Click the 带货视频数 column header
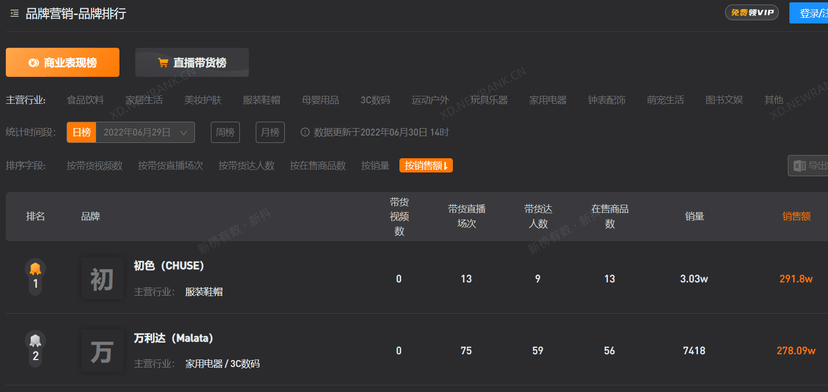Image resolution: width=828 pixels, height=392 pixels. coord(399,217)
